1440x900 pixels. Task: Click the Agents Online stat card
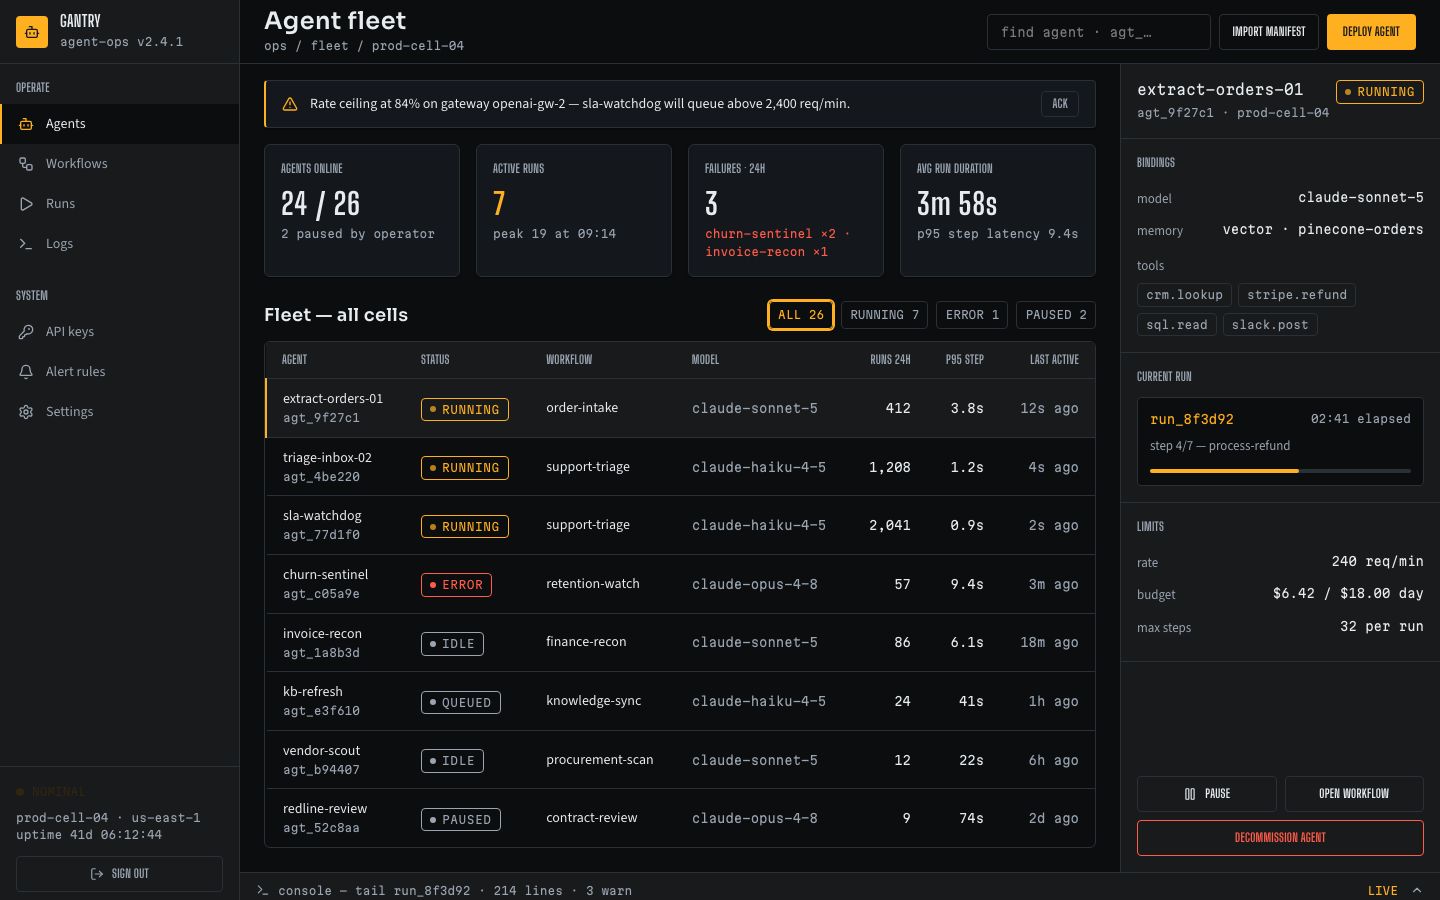coord(362,210)
